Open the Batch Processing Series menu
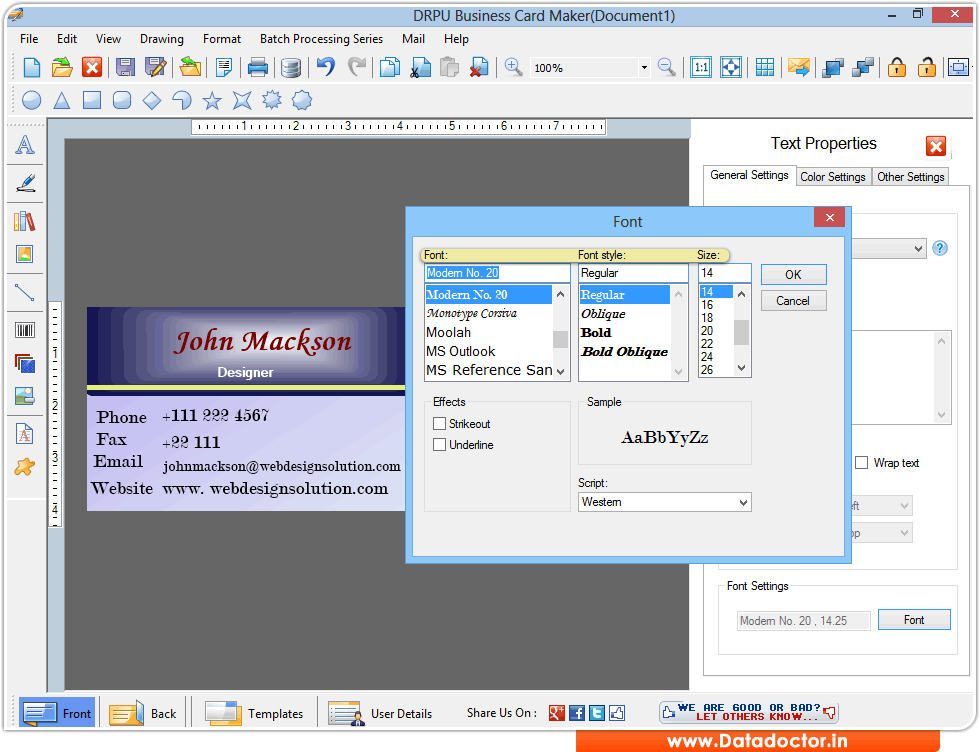Image resolution: width=980 pixels, height=752 pixels. coord(321,39)
